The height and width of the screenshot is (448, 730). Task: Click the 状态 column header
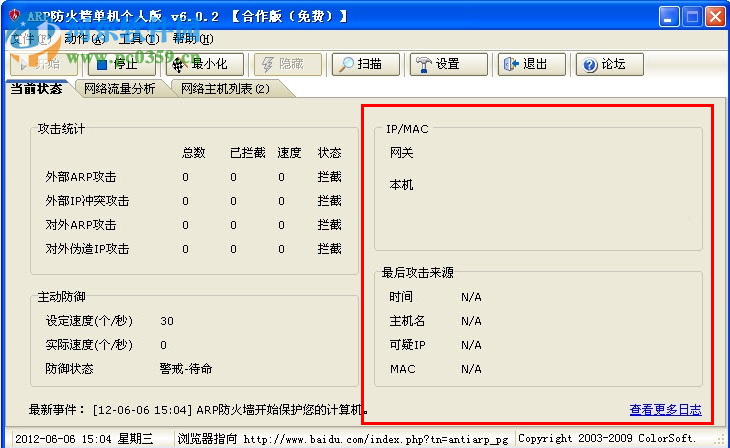pos(330,153)
